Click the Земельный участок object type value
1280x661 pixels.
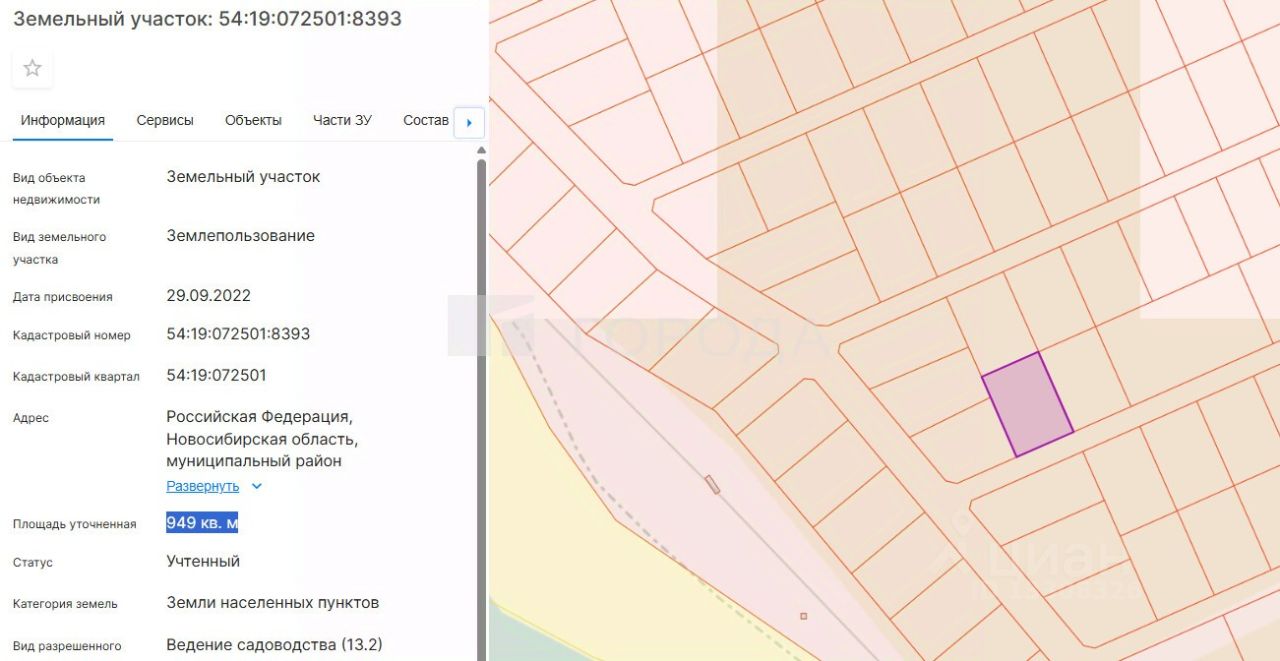coord(243,177)
